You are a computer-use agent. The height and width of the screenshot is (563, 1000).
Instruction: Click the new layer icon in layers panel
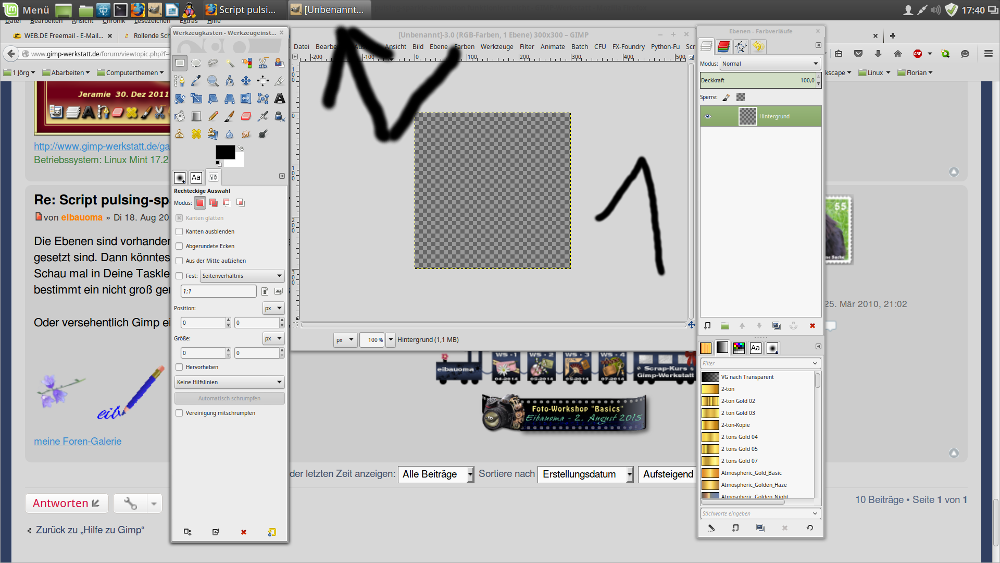[x=707, y=326]
